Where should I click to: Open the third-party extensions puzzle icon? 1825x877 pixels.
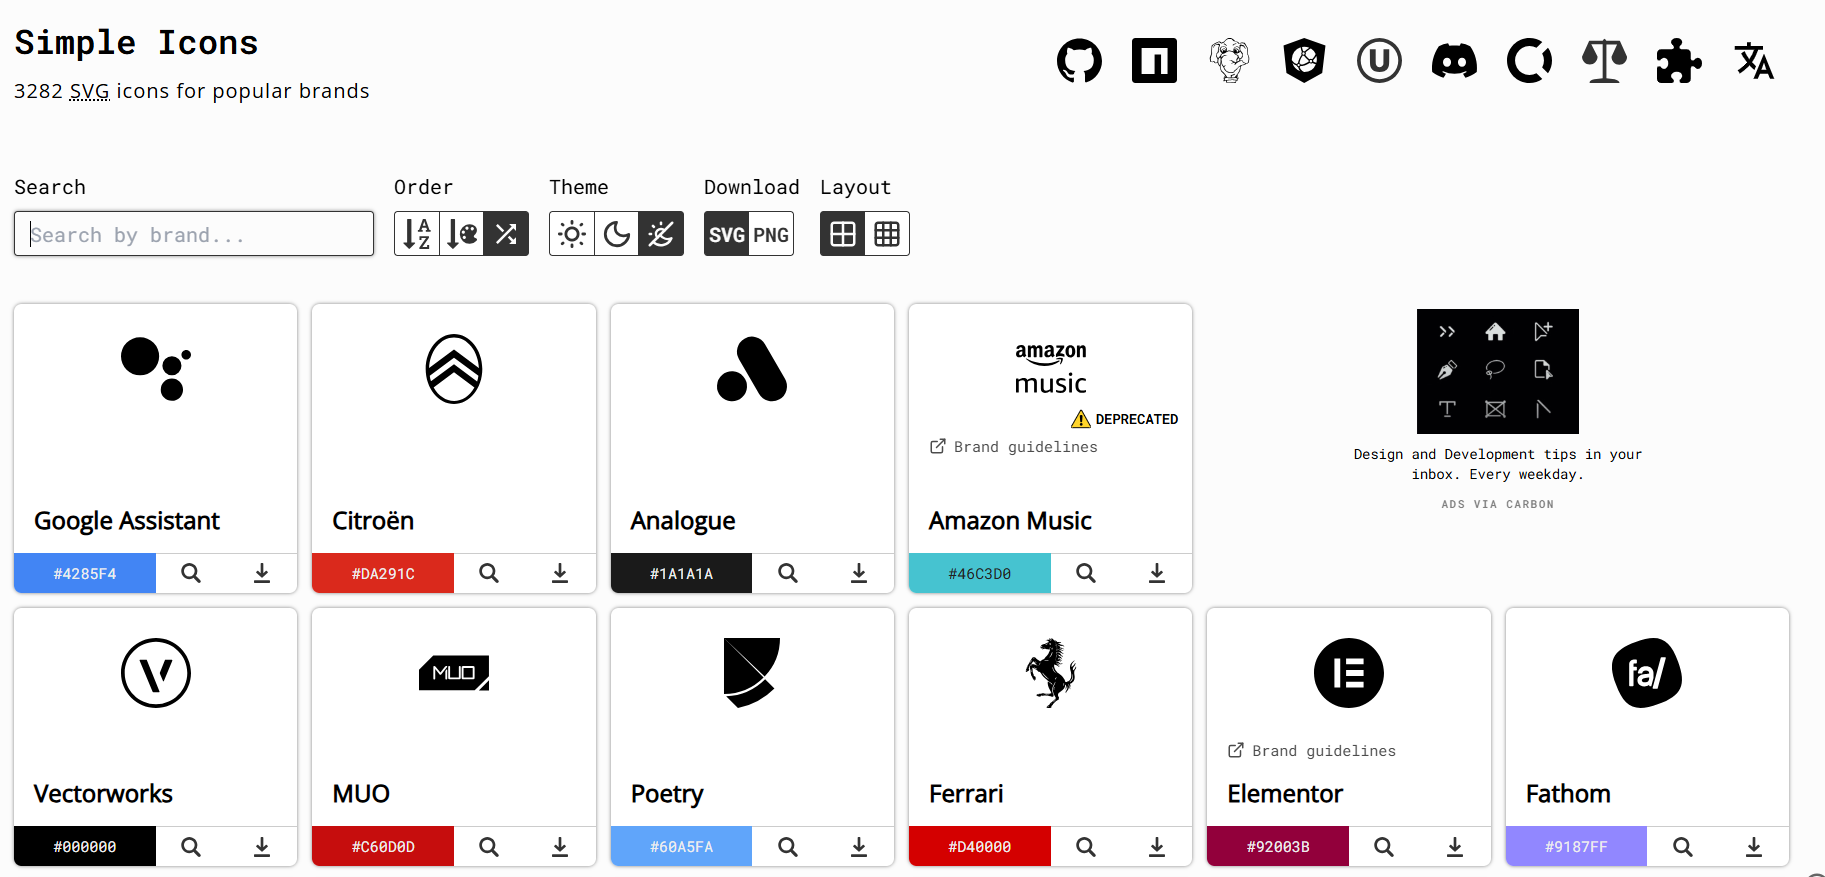coord(1679,61)
